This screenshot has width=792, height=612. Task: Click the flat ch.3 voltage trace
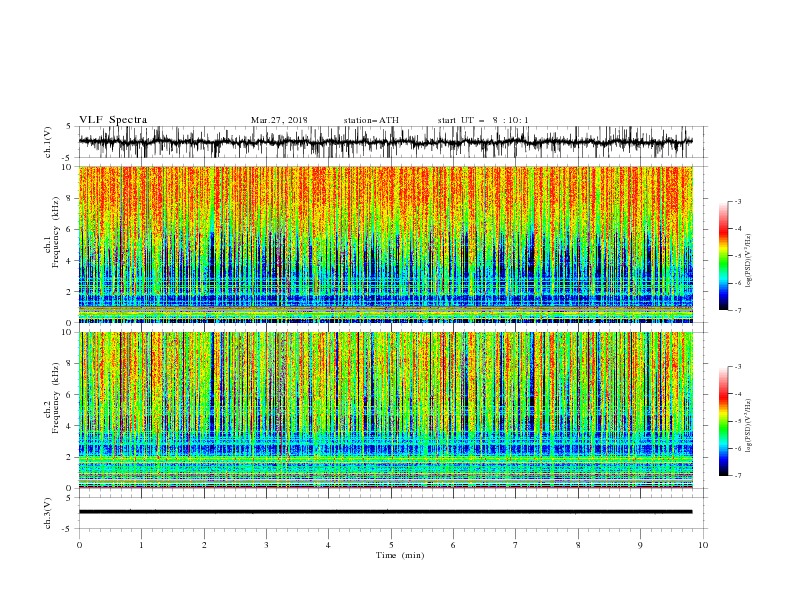[385, 512]
